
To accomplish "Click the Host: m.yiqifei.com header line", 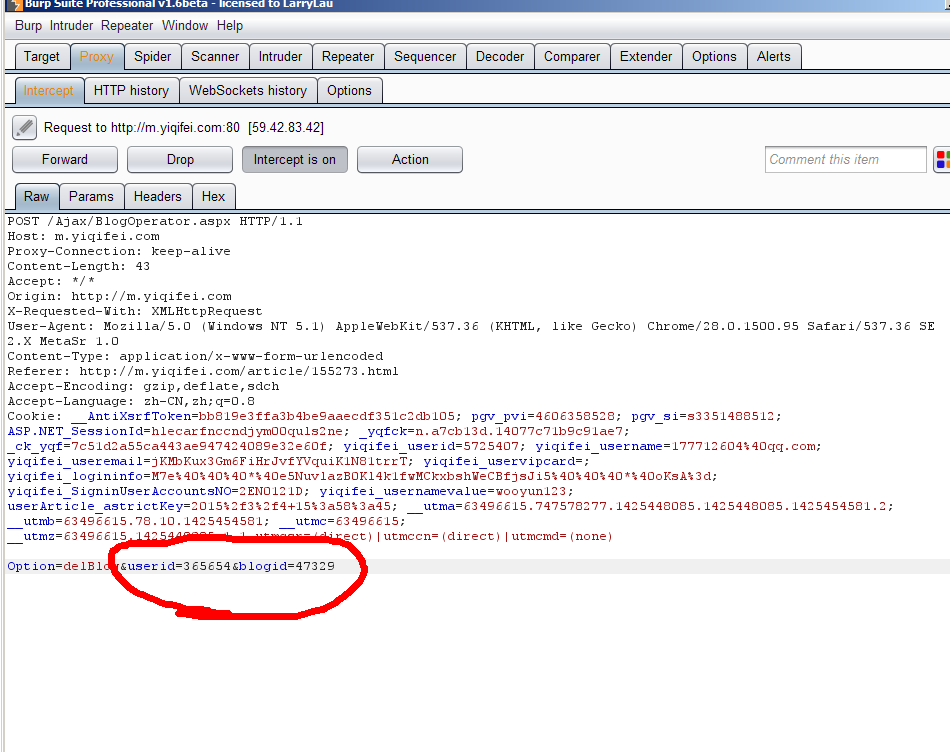I will (84, 236).
